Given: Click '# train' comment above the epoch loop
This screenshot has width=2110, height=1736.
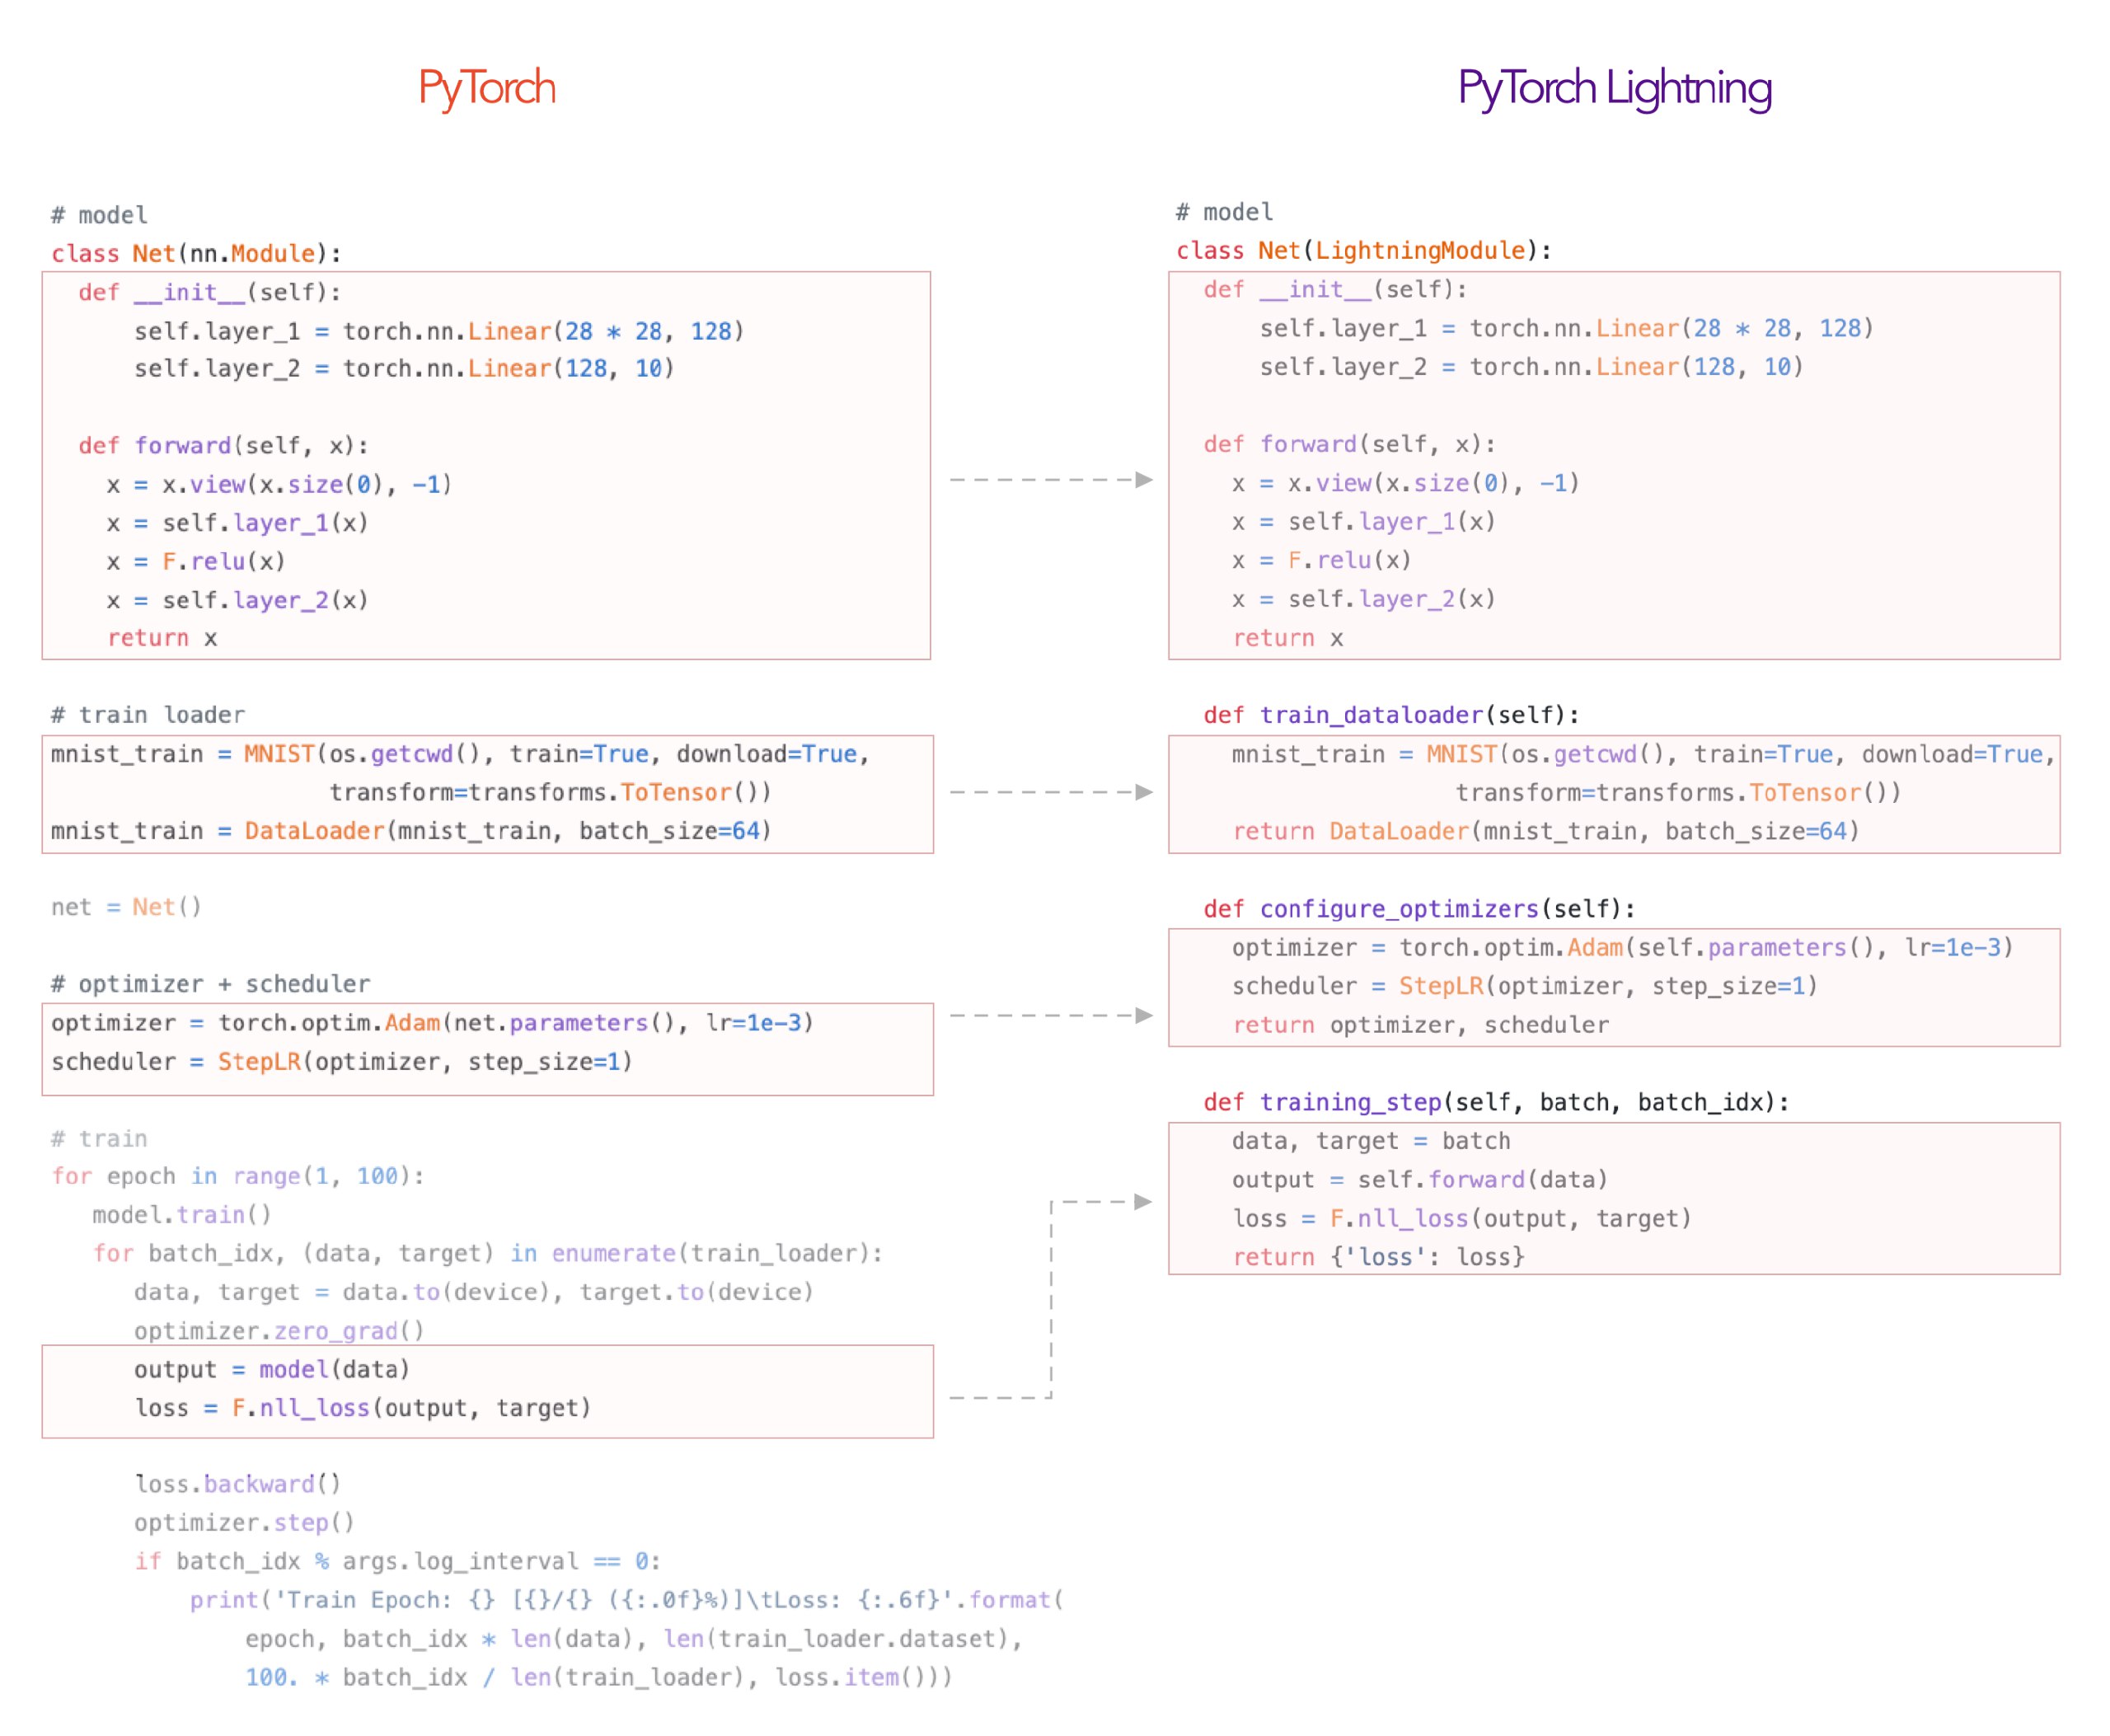Looking at the screenshot, I should pos(99,1139).
